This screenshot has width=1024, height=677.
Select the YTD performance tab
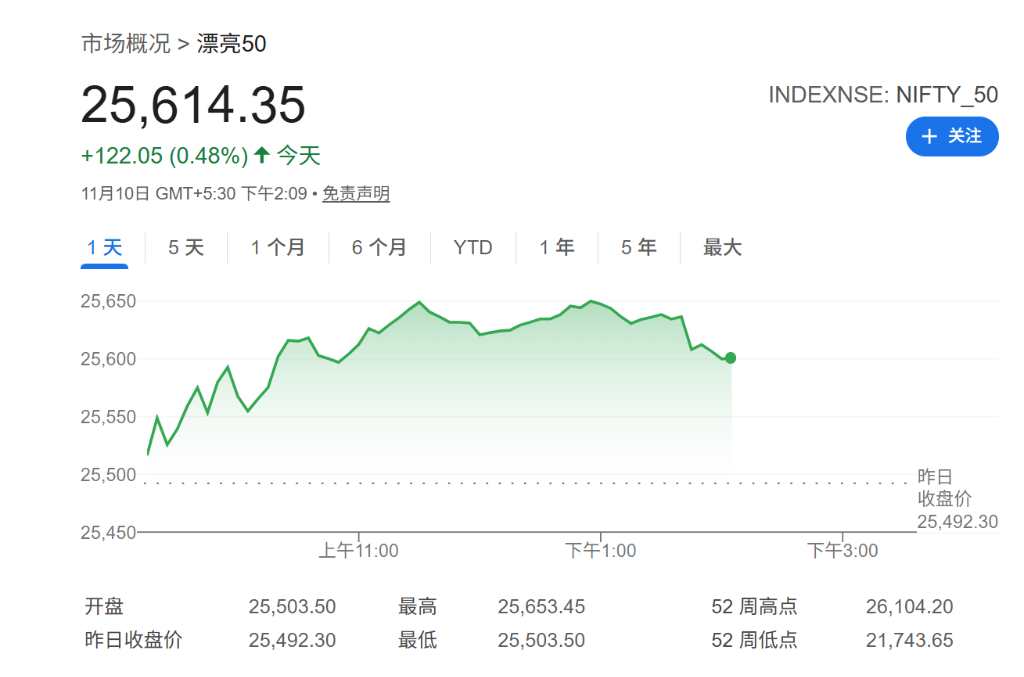[473, 247]
